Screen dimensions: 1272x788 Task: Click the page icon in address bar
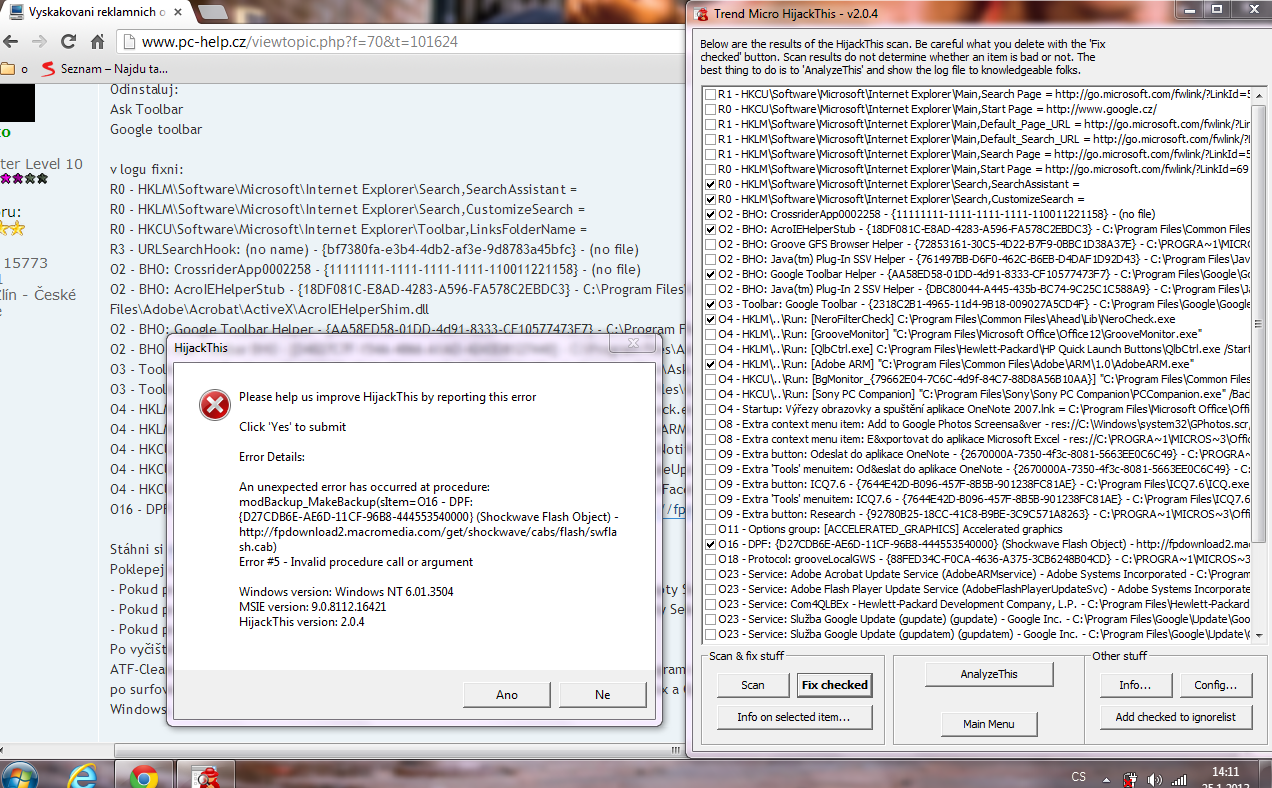tap(129, 42)
